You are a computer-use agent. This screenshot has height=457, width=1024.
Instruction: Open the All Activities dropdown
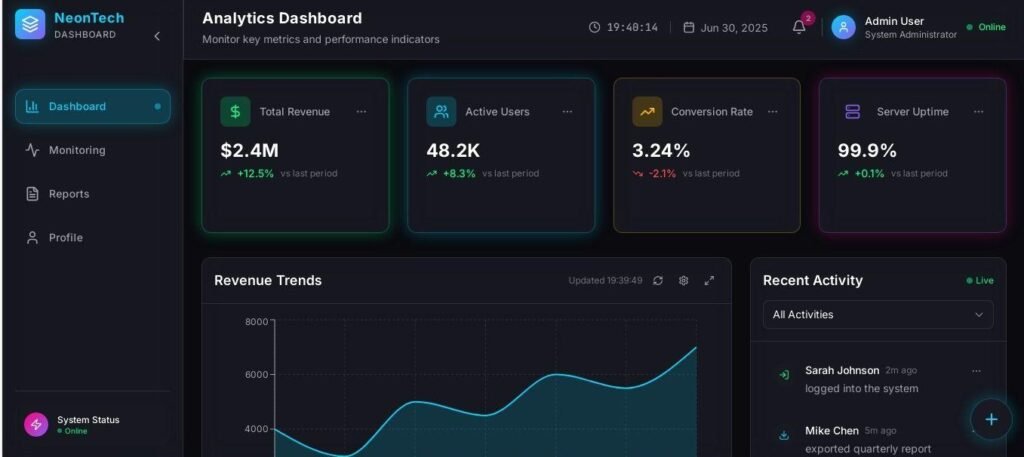[x=878, y=315]
